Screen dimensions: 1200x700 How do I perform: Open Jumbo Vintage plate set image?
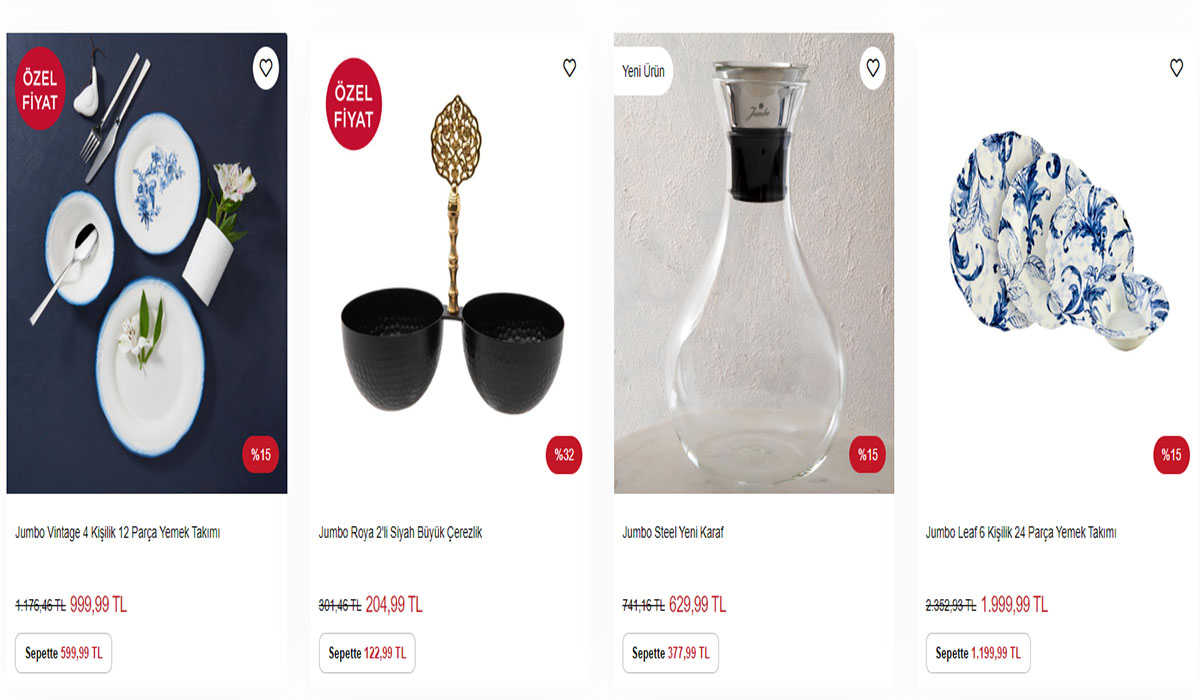click(x=147, y=280)
